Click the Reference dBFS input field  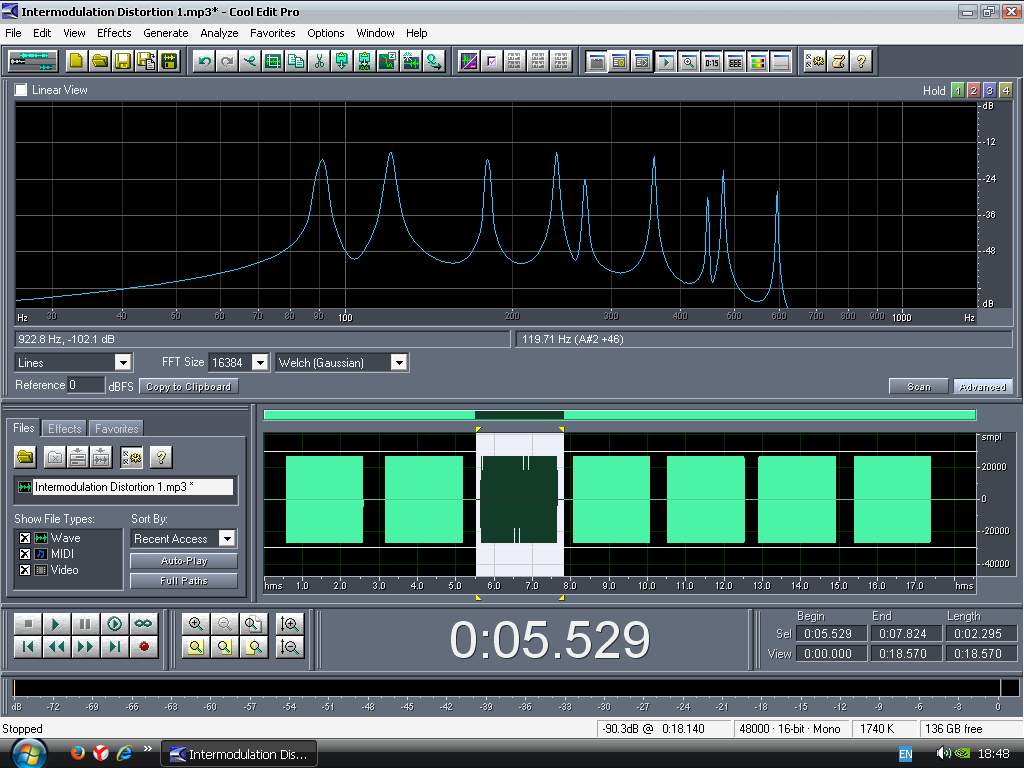point(86,385)
